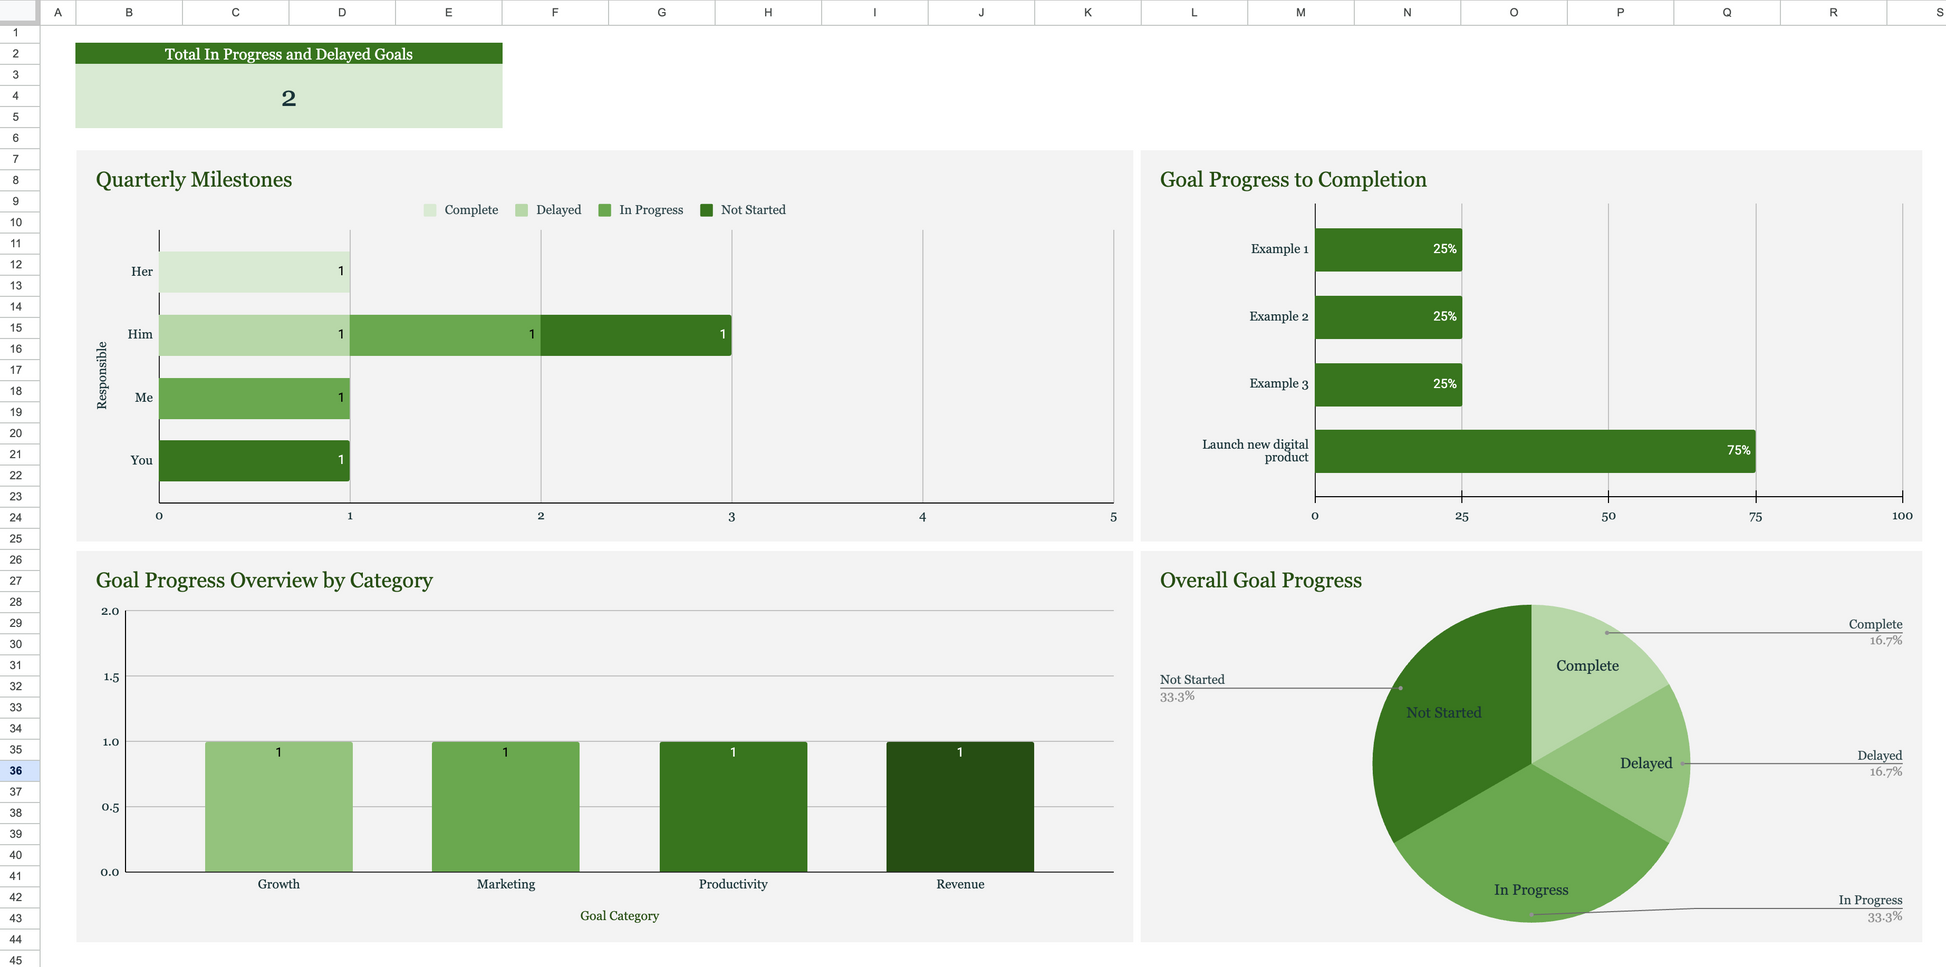Click the Overall Goal Progress chart title
1946x967 pixels.
click(x=1260, y=581)
